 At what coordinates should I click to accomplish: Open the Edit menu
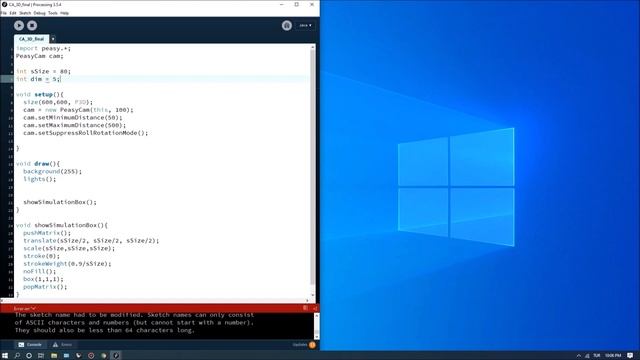13,13
